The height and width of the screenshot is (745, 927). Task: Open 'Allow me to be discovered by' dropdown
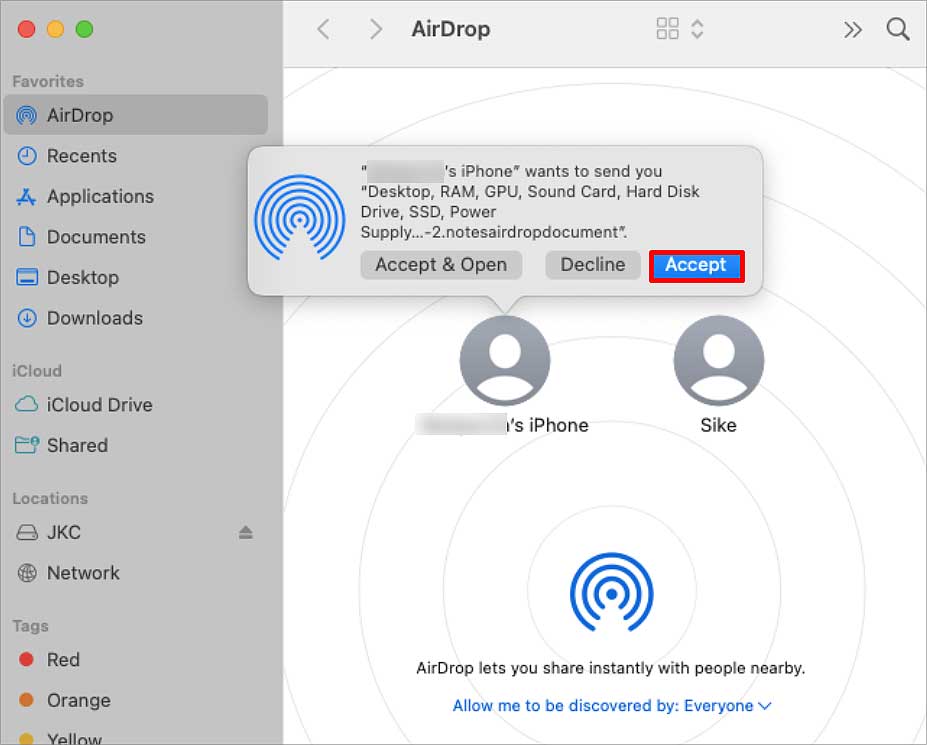click(x=612, y=706)
